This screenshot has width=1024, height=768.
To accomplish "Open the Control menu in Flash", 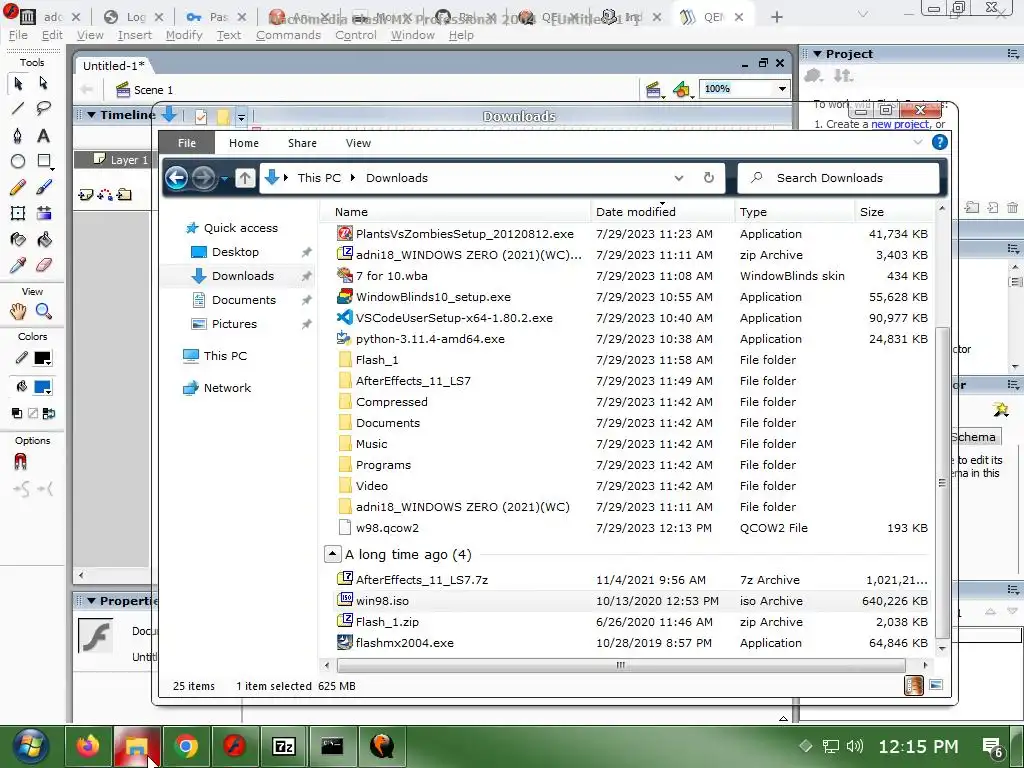I will tap(356, 35).
